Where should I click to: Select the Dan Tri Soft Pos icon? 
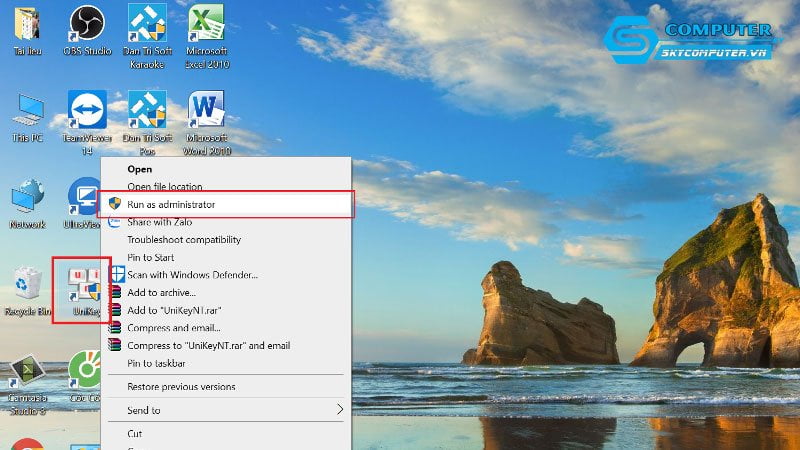[x=147, y=110]
